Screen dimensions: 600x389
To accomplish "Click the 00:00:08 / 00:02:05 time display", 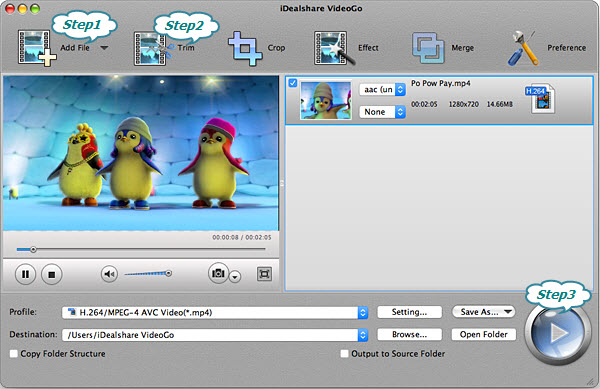I will coord(242,238).
